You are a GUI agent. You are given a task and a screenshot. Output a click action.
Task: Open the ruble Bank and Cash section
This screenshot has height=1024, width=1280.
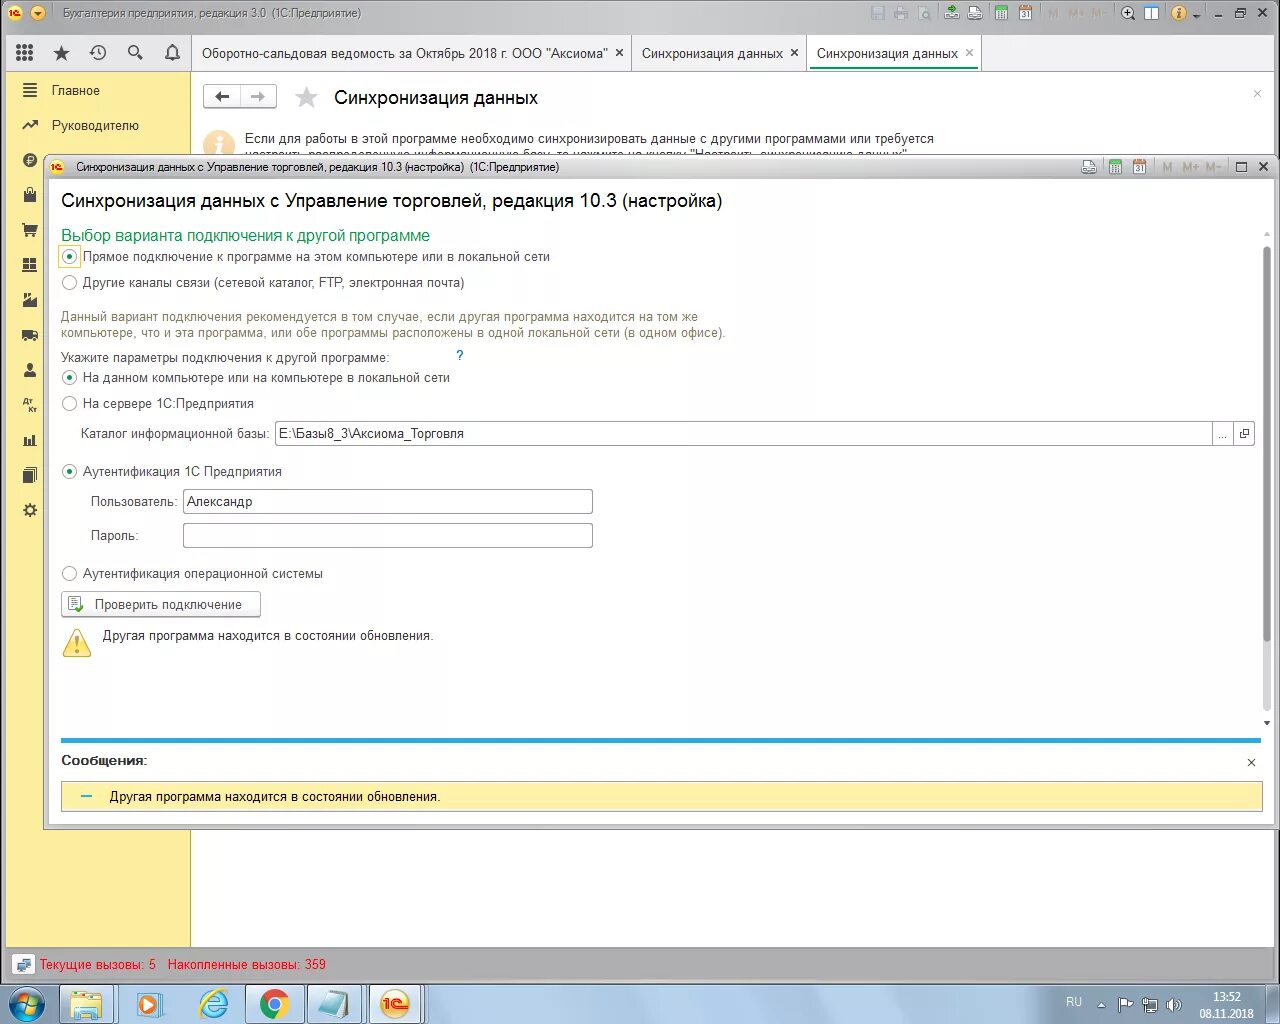point(30,160)
